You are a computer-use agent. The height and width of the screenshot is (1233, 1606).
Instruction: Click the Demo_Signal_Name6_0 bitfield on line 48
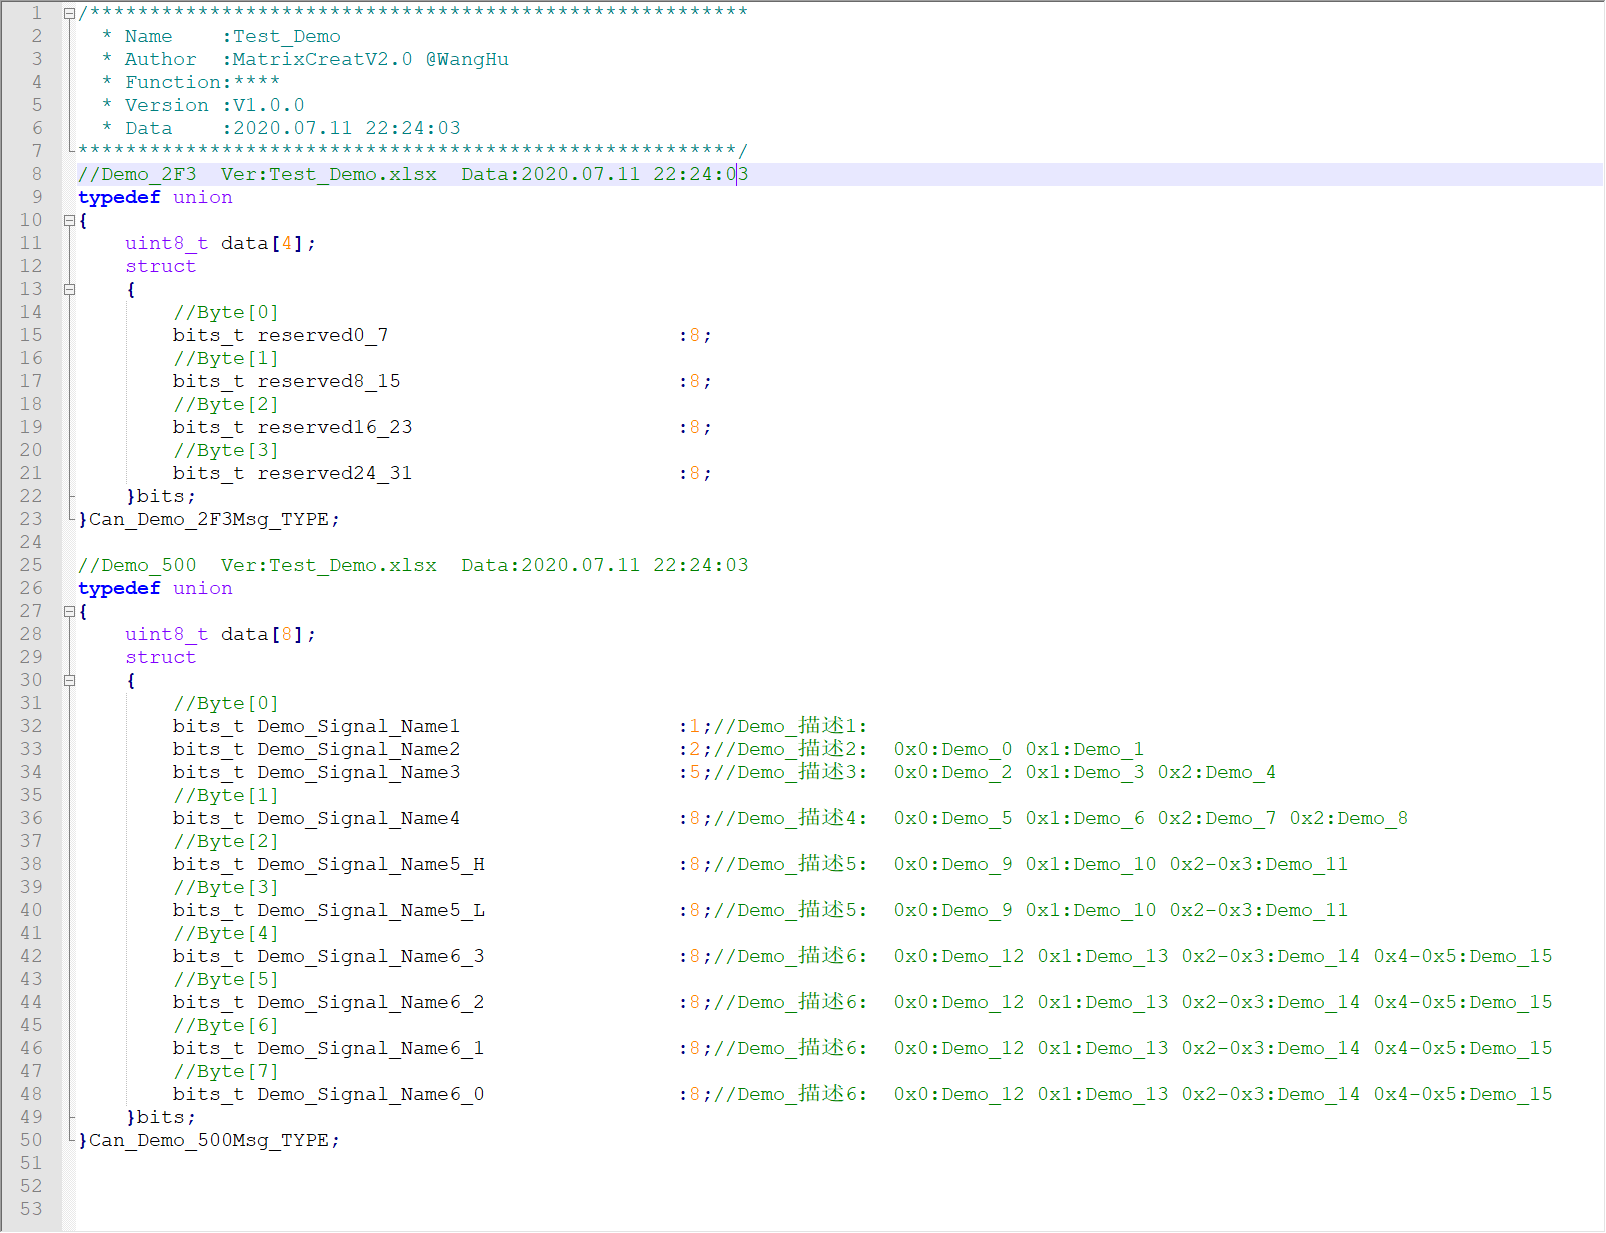coord(370,1094)
